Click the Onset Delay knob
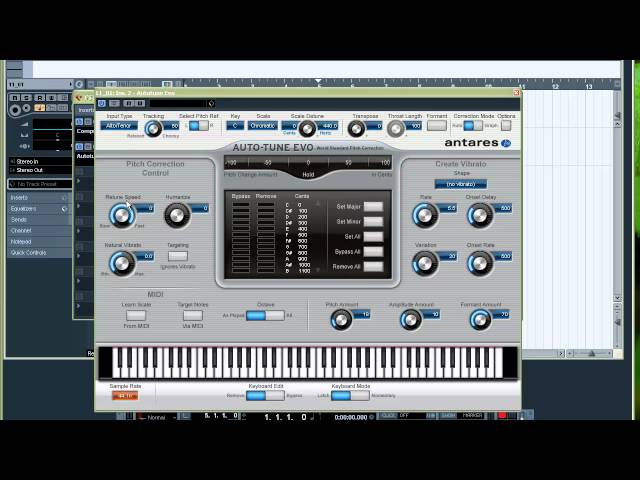Screen dimensions: 640x480 [x=480, y=215]
